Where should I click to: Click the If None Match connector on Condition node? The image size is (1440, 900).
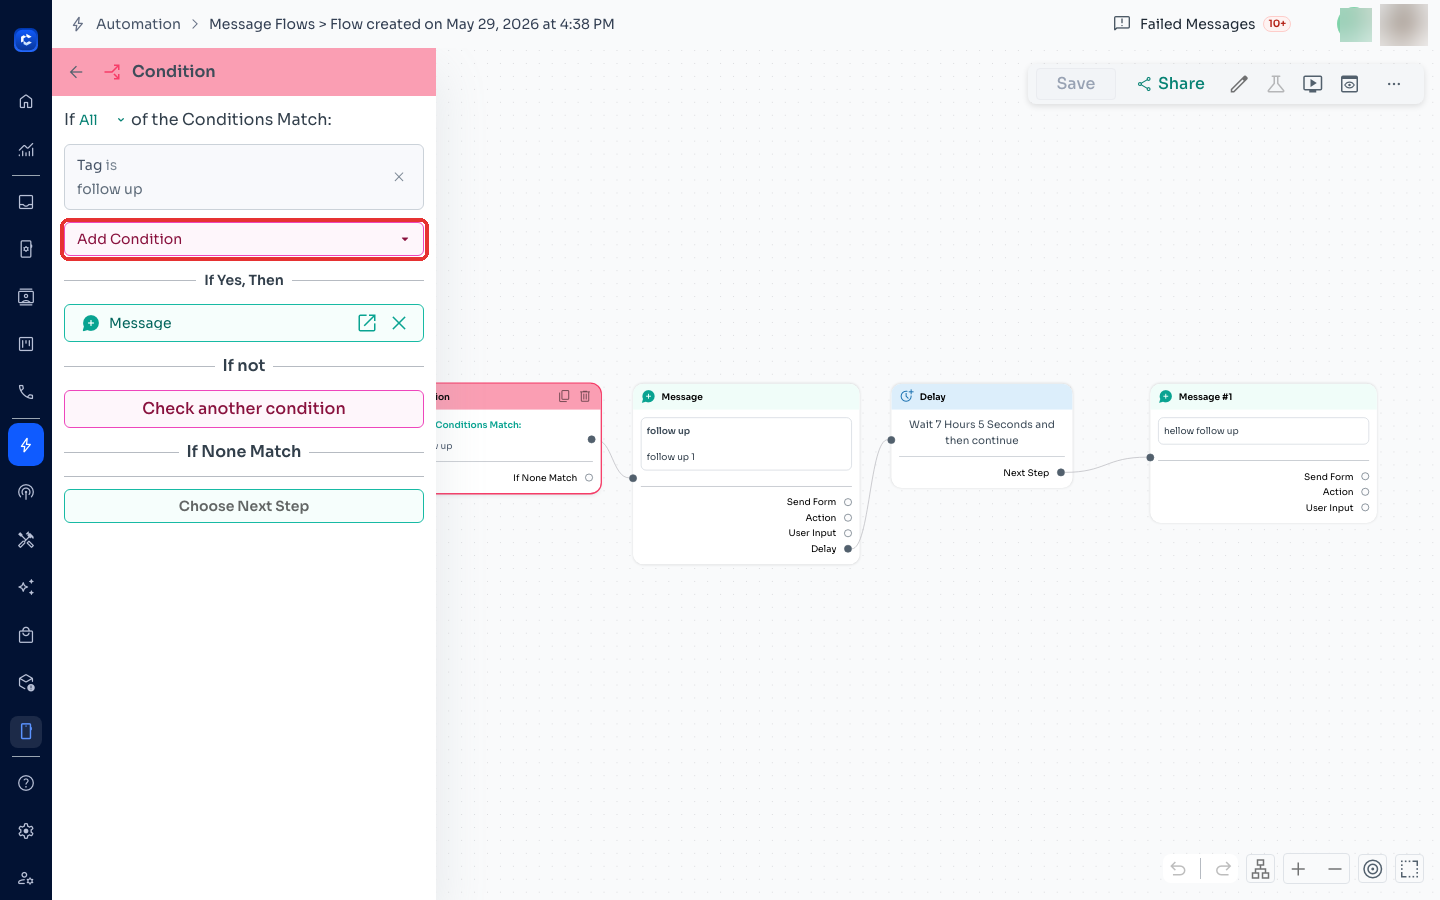589,478
